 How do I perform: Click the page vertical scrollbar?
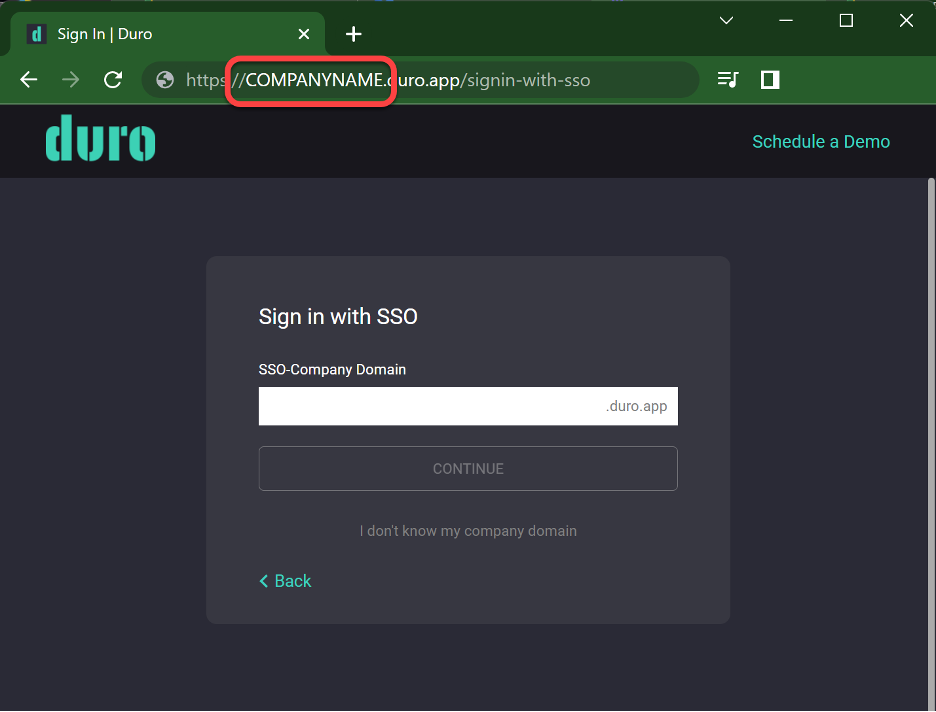point(931,442)
